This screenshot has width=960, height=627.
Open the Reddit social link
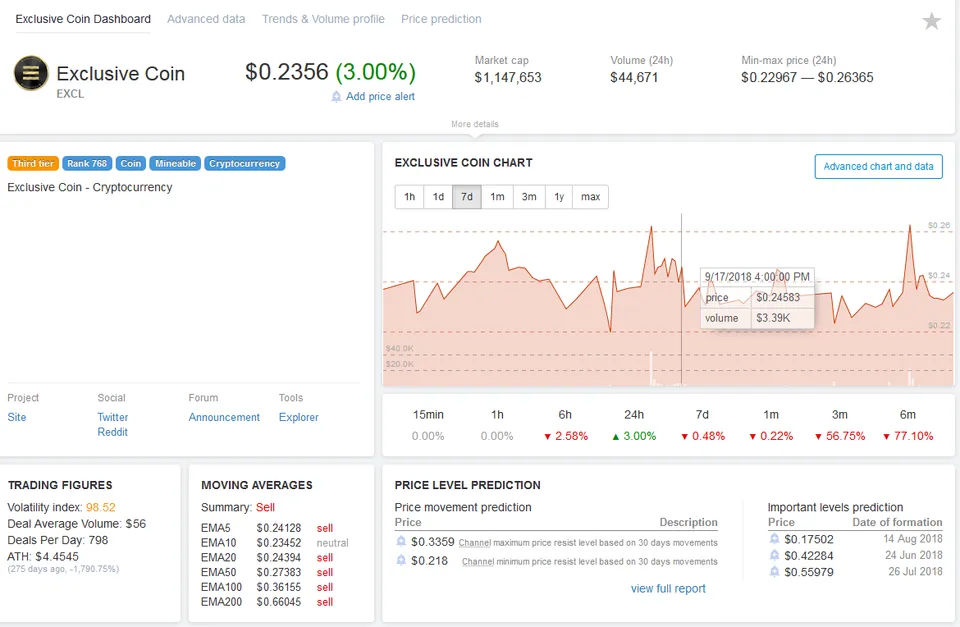pos(113,432)
